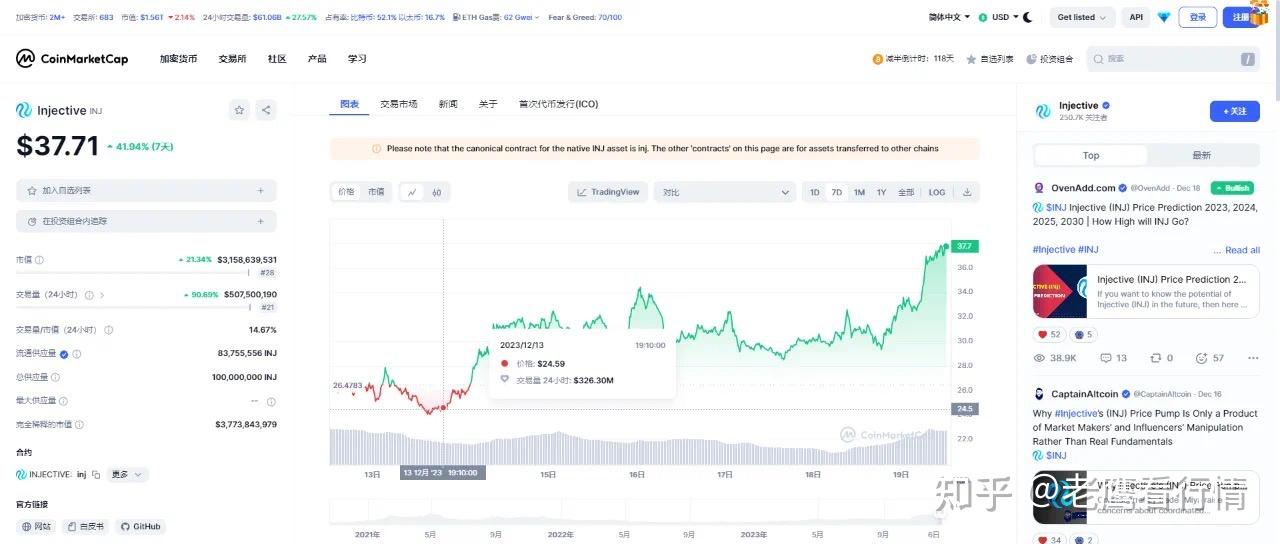Select the 1D time range

click(x=815, y=192)
